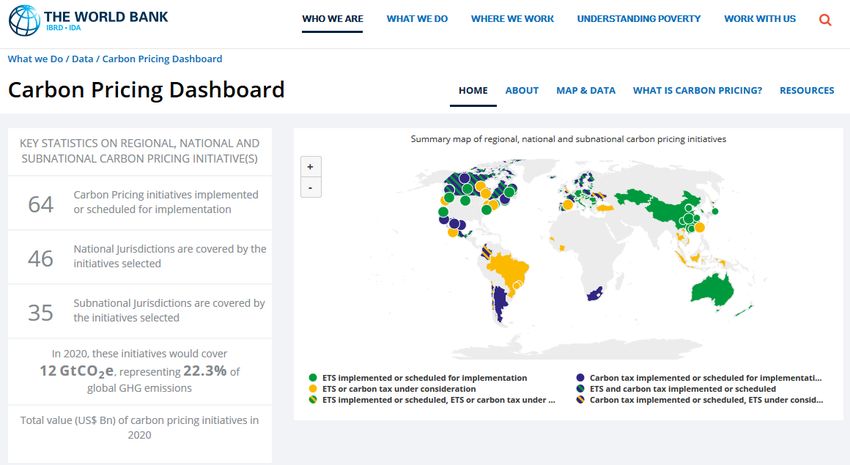
Task: Click the '12 GtCO2e' coverage value
Action: coord(77,371)
